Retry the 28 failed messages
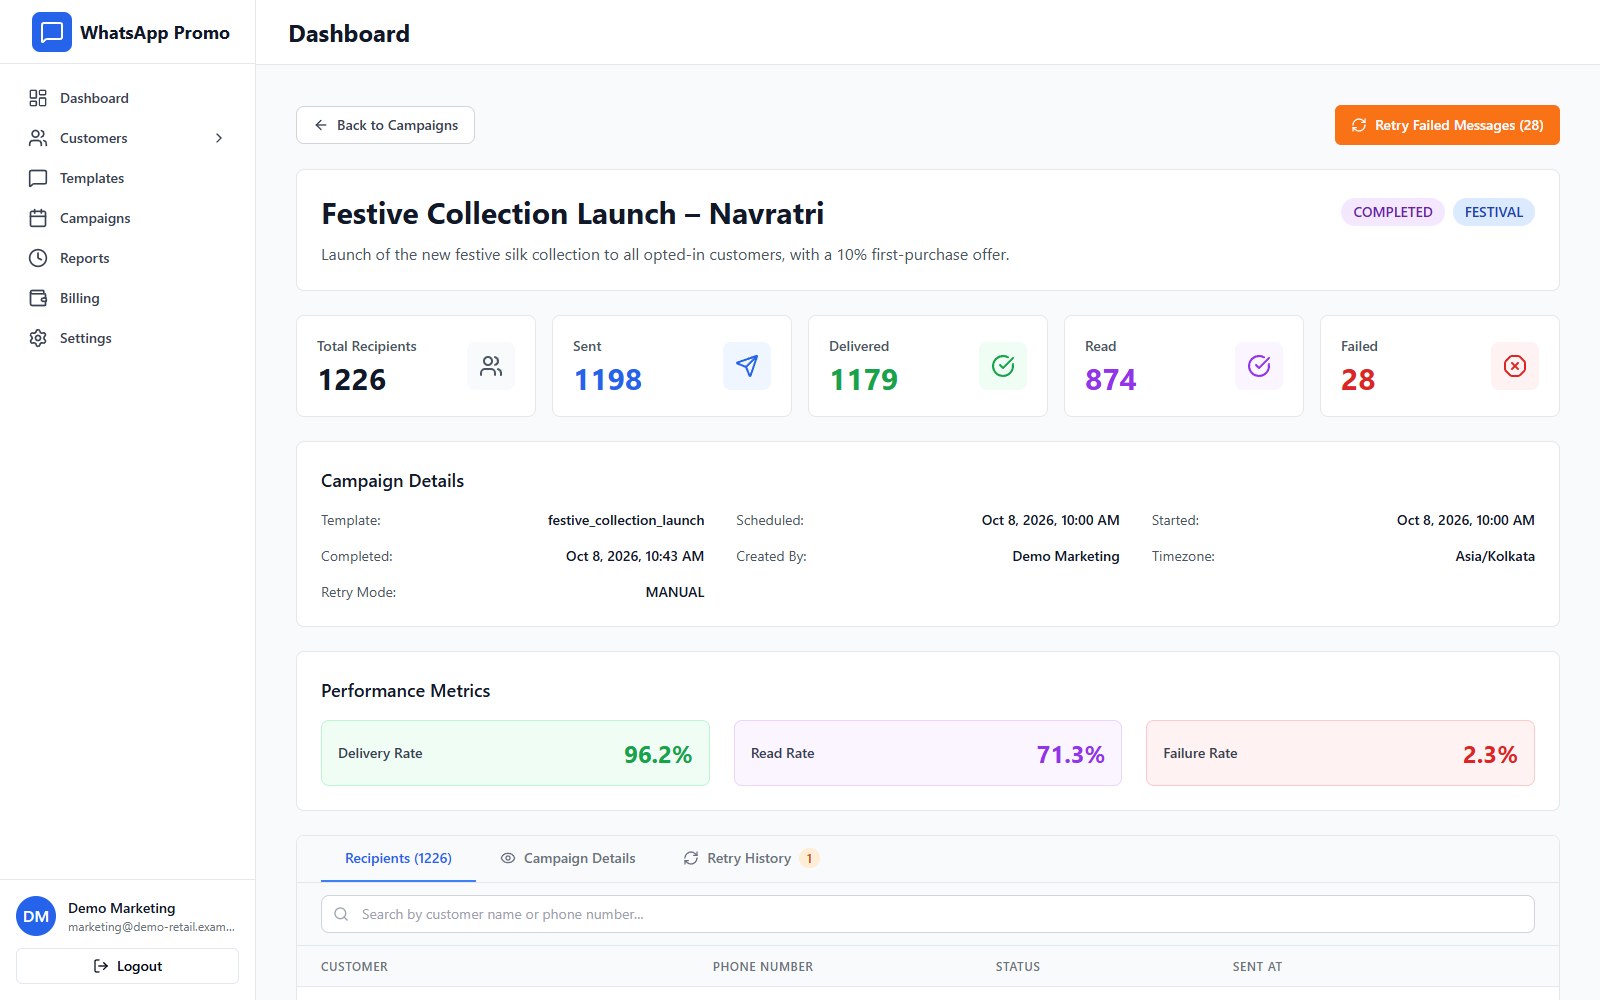This screenshot has width=1600, height=1000. pyautogui.click(x=1447, y=125)
